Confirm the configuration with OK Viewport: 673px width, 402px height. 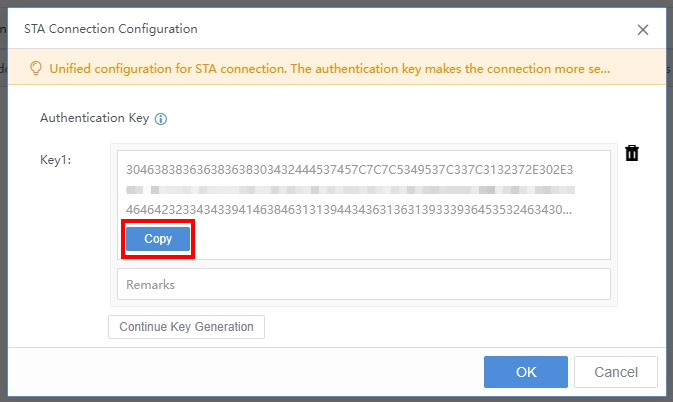(526, 372)
